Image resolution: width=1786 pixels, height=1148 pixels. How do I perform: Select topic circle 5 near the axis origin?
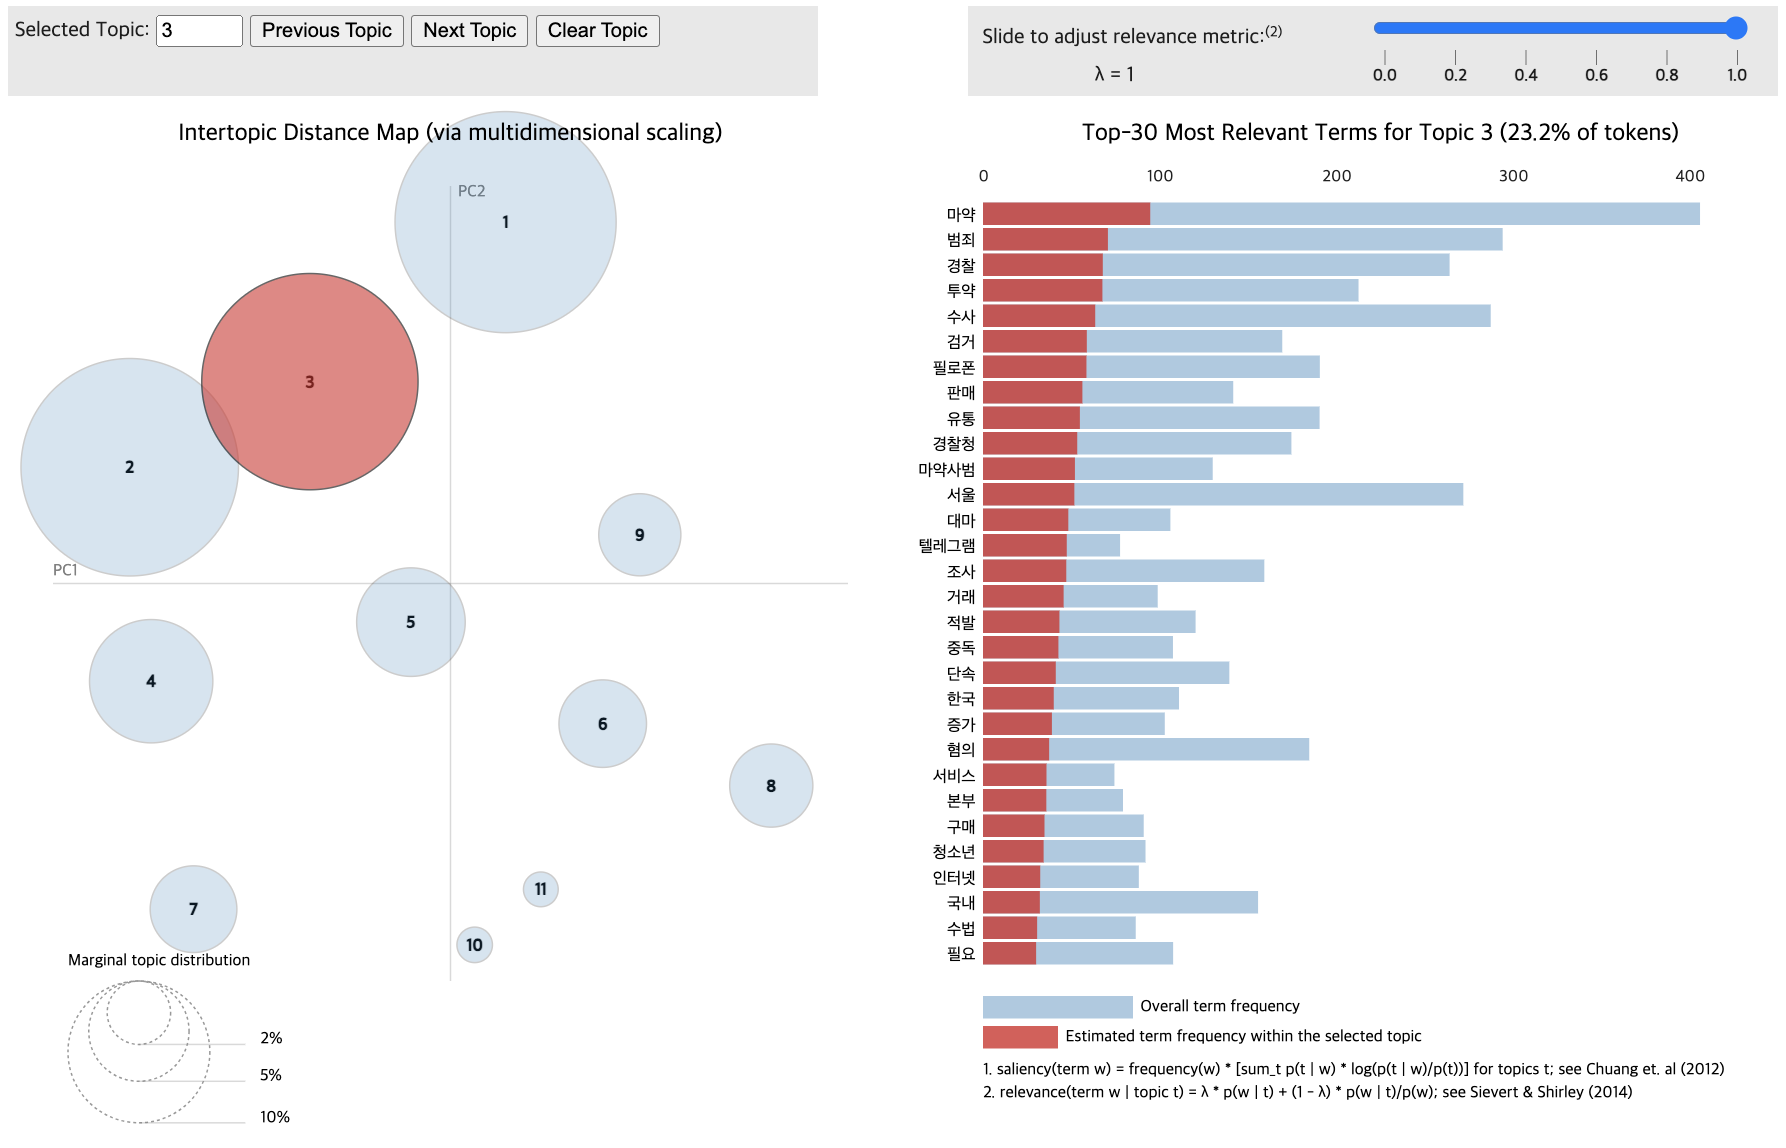coord(411,622)
